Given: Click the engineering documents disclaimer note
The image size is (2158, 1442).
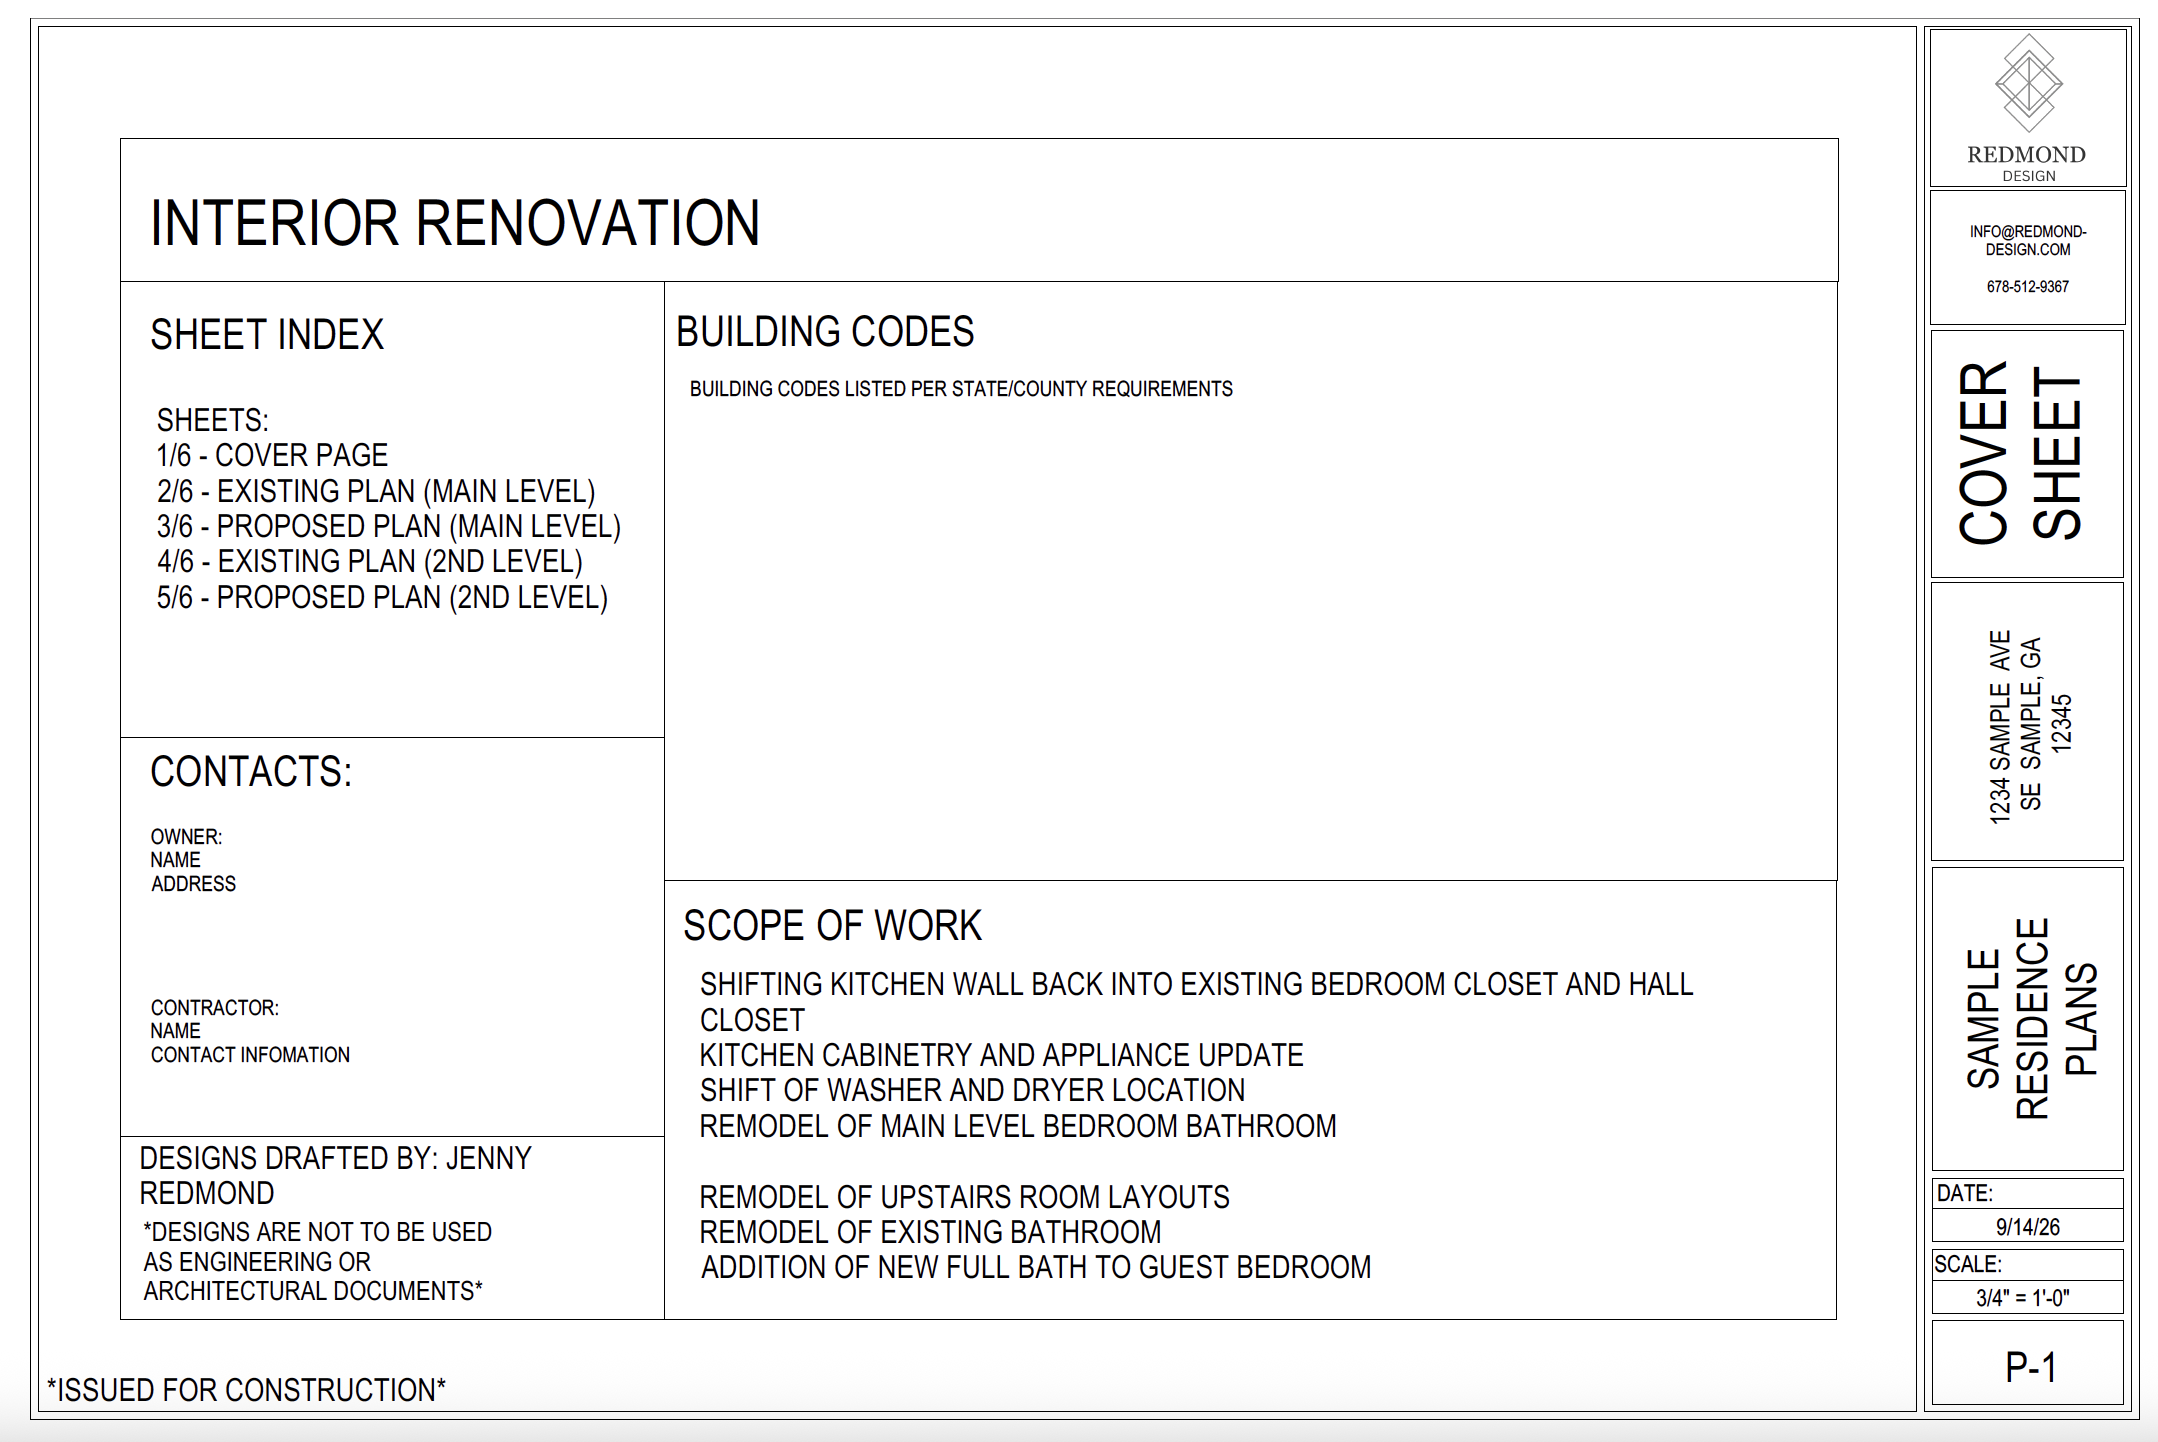Looking at the screenshot, I should (x=318, y=1261).
